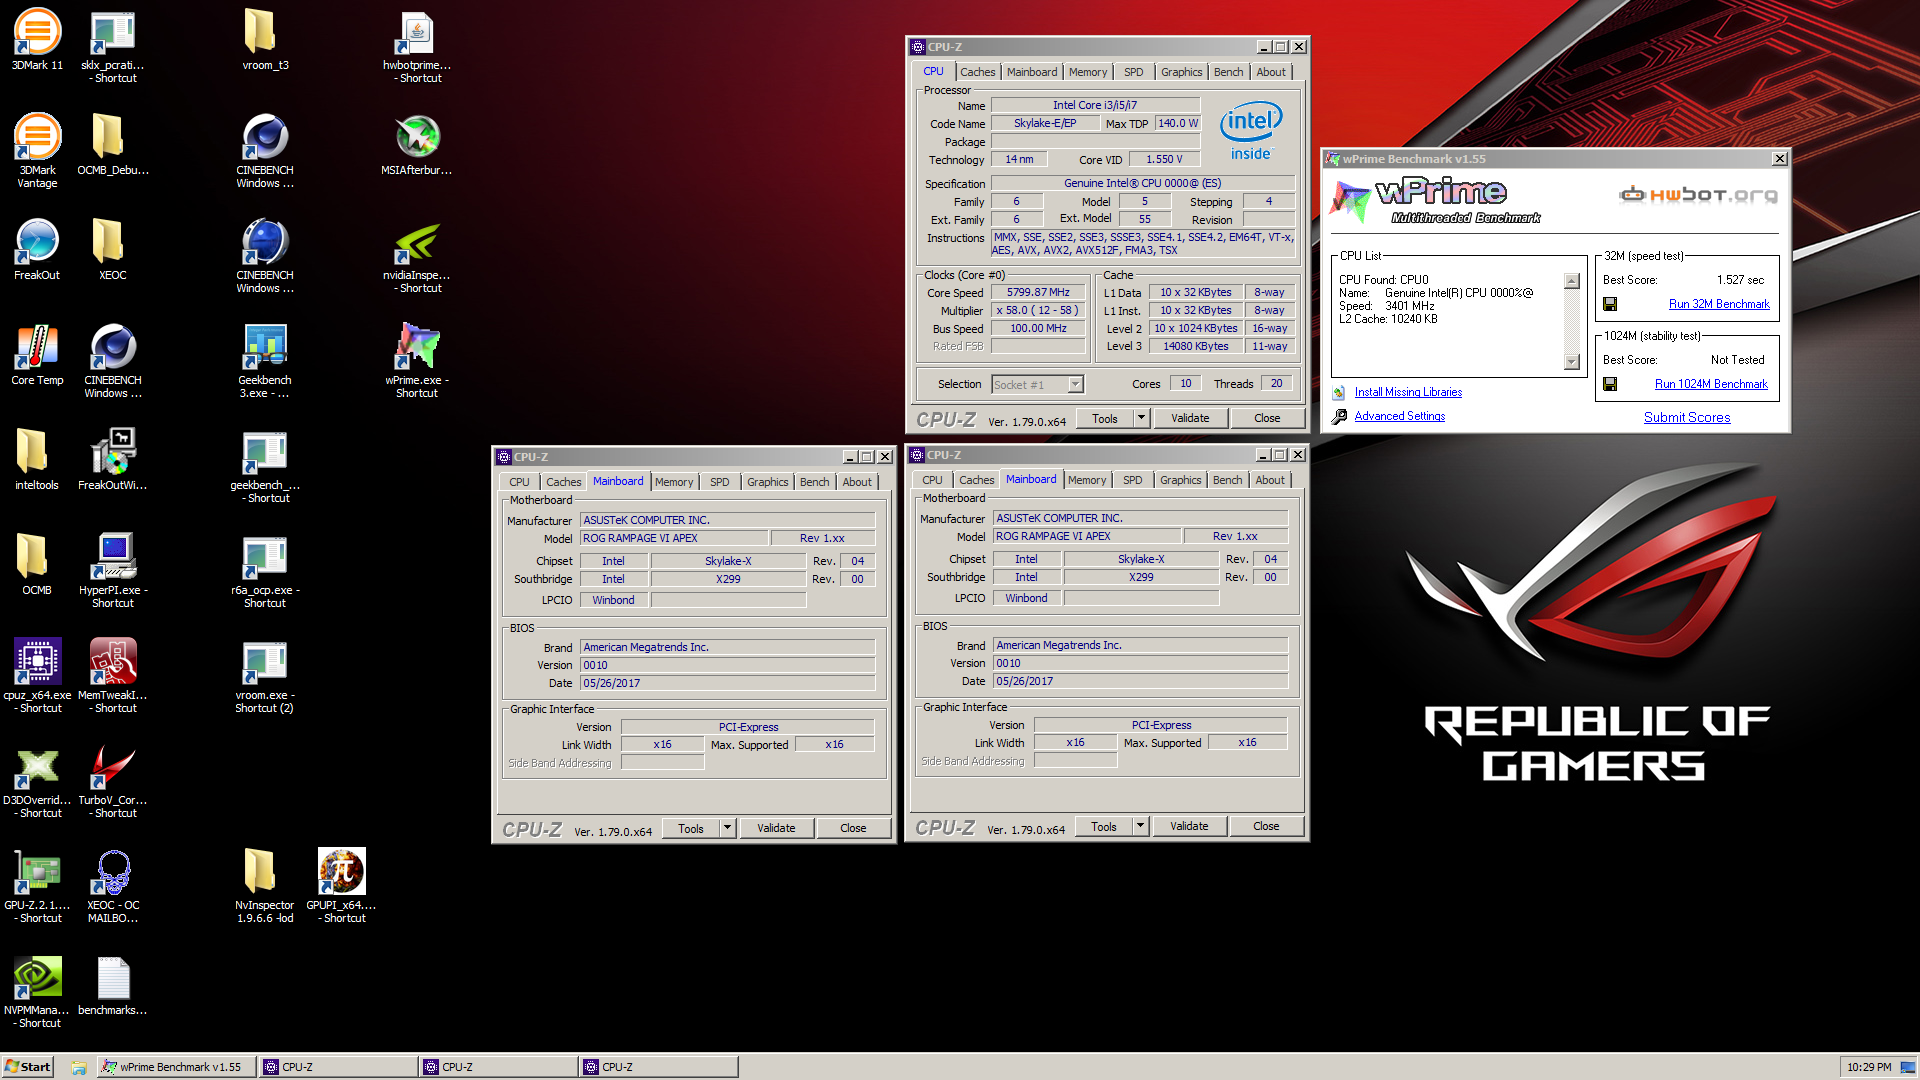Launch the D3DOverride shortcut icon
Image resolution: width=1920 pixels, height=1080 pixels.
[x=37, y=767]
